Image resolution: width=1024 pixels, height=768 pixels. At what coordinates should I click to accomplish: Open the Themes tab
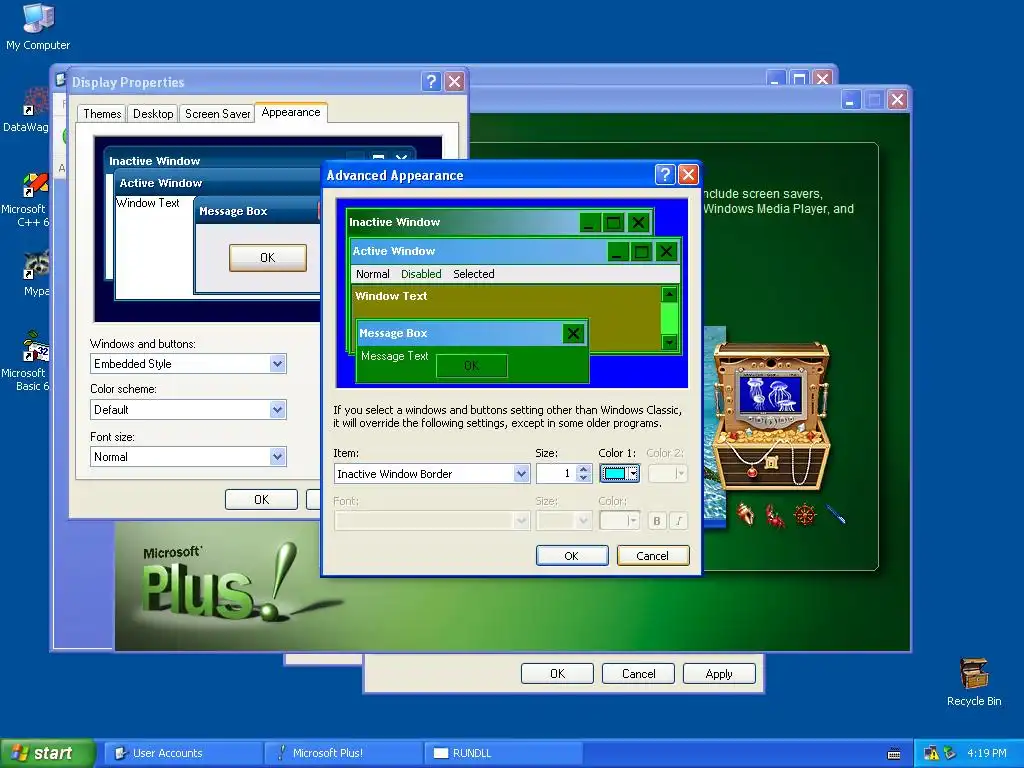[x=102, y=114]
